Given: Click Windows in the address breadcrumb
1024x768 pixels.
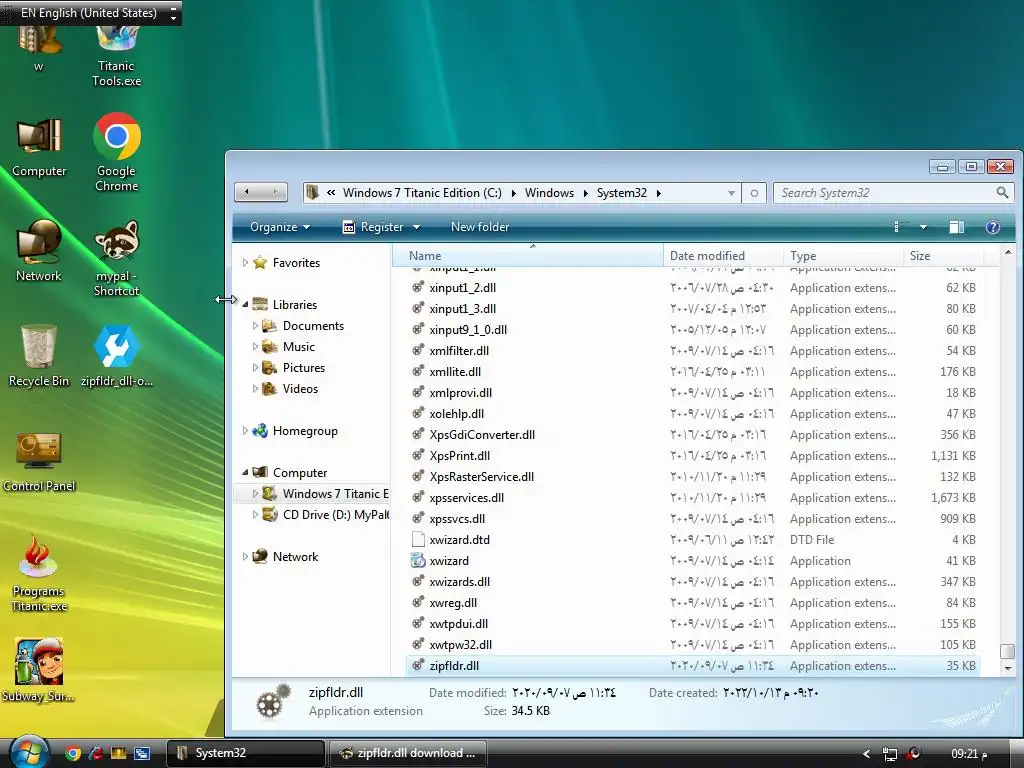Looking at the screenshot, I should coord(549,193).
